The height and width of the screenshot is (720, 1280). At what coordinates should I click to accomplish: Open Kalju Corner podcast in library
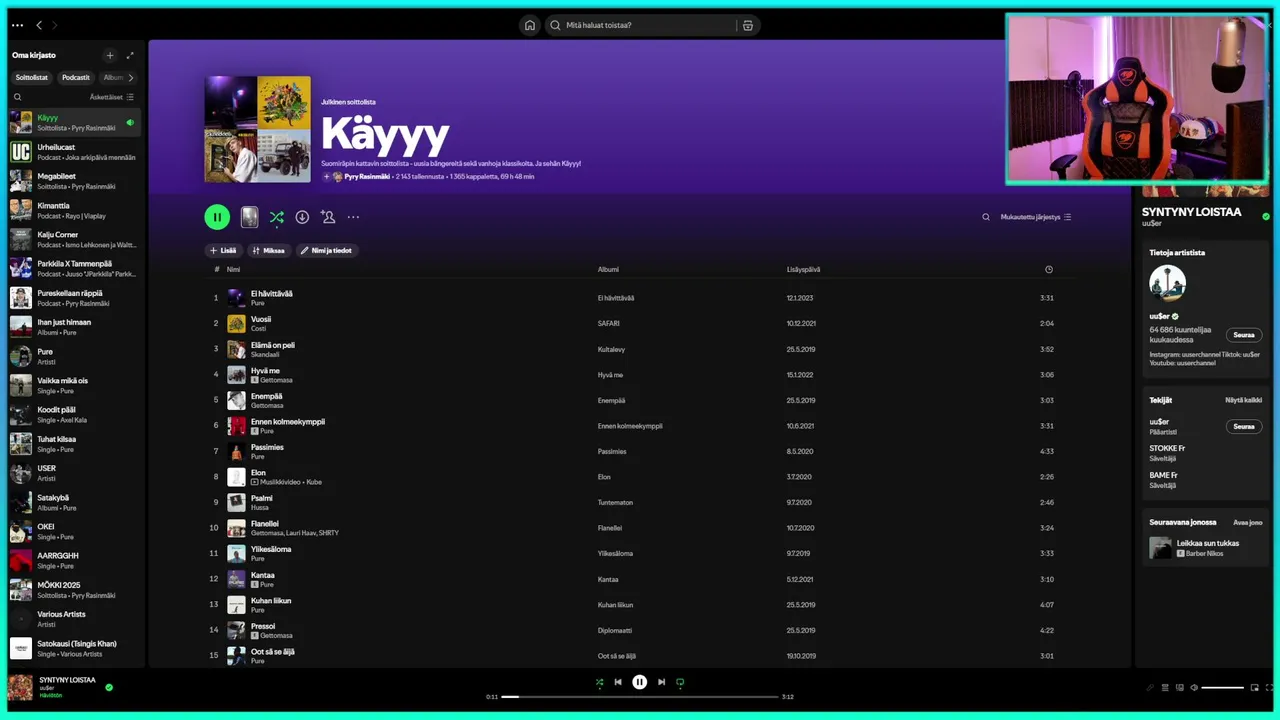click(74, 240)
